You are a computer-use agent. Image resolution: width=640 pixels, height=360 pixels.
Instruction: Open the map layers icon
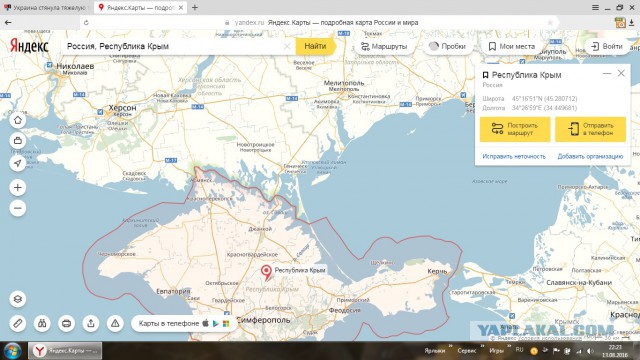18,299
